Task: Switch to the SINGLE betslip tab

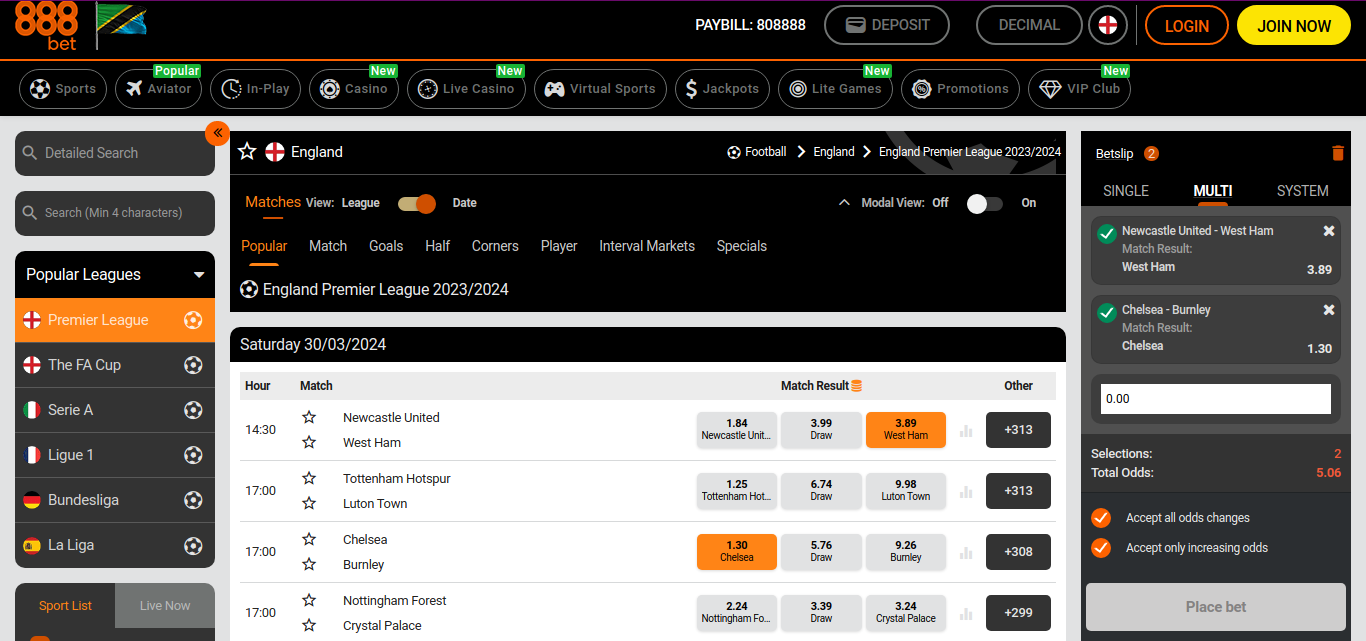Action: point(1126,191)
